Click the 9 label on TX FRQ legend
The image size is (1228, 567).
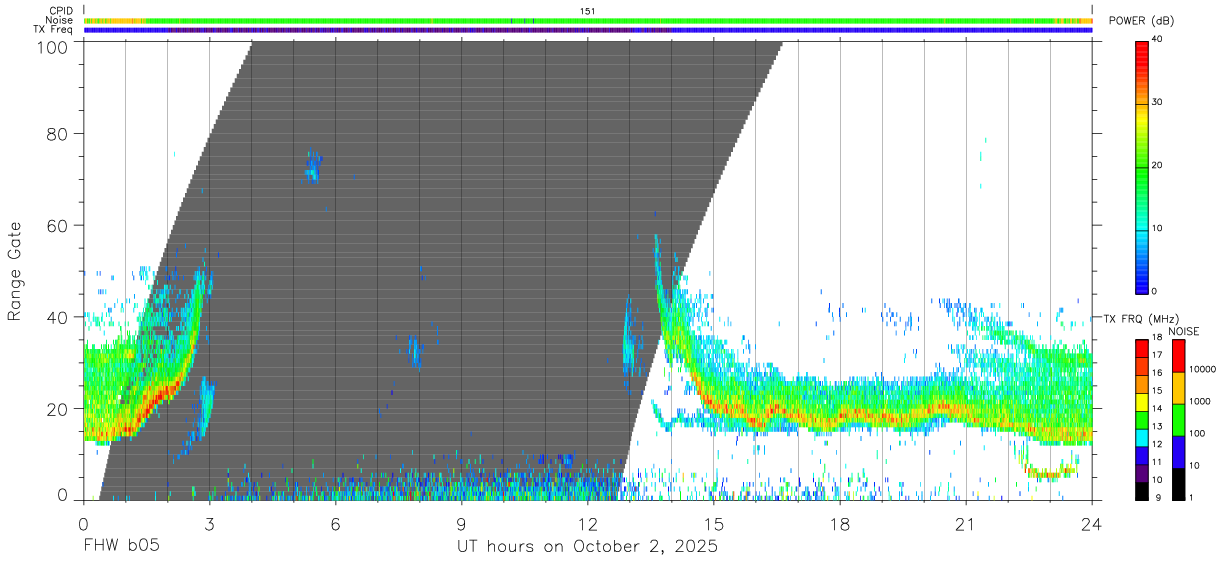click(x=1157, y=498)
